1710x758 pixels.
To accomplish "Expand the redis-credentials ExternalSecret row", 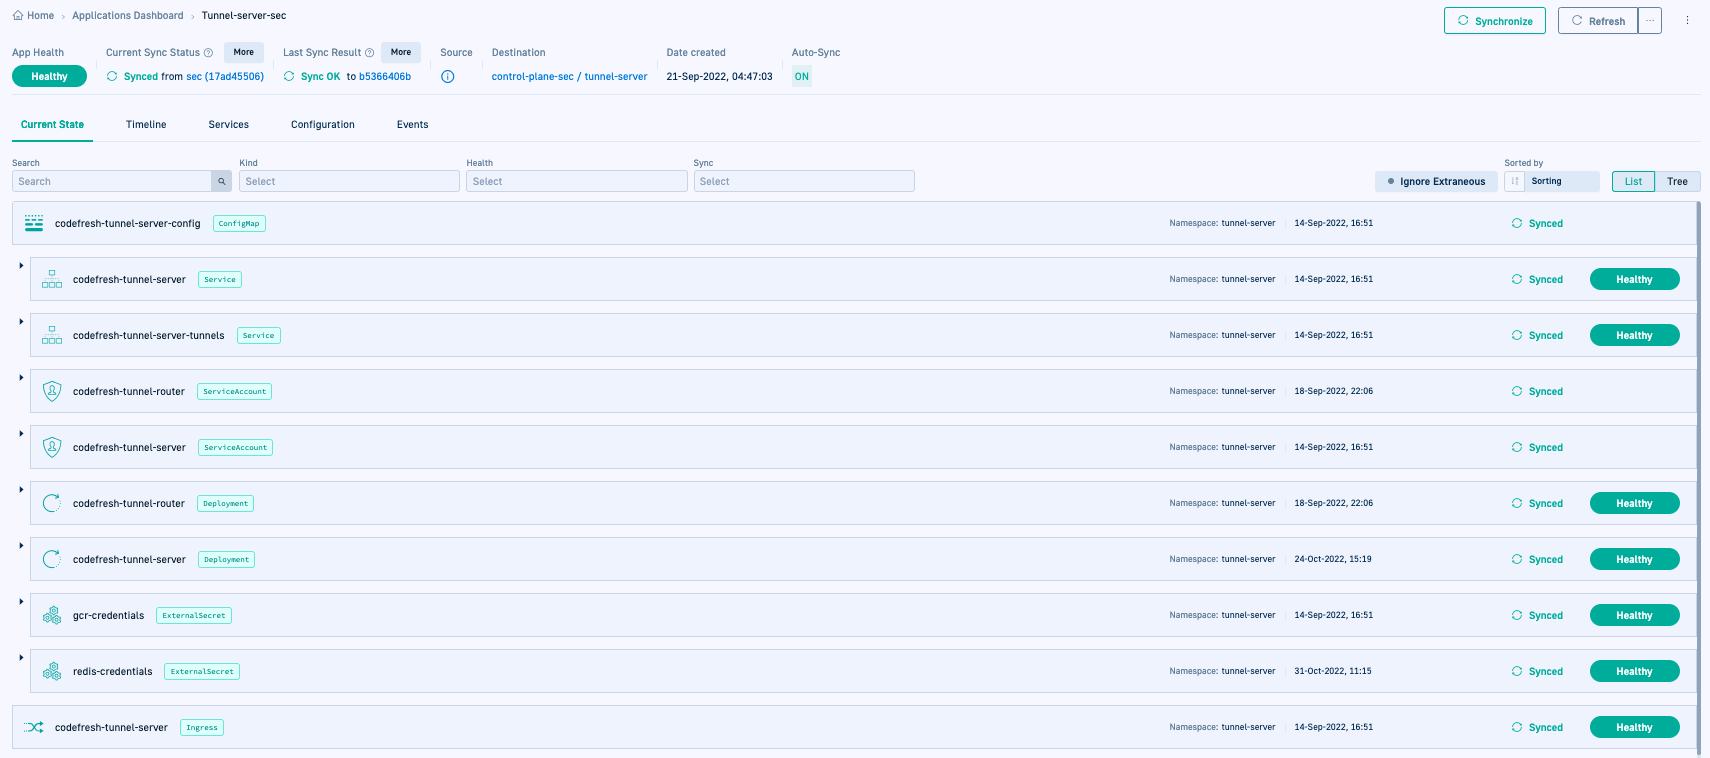I will click(x=21, y=658).
